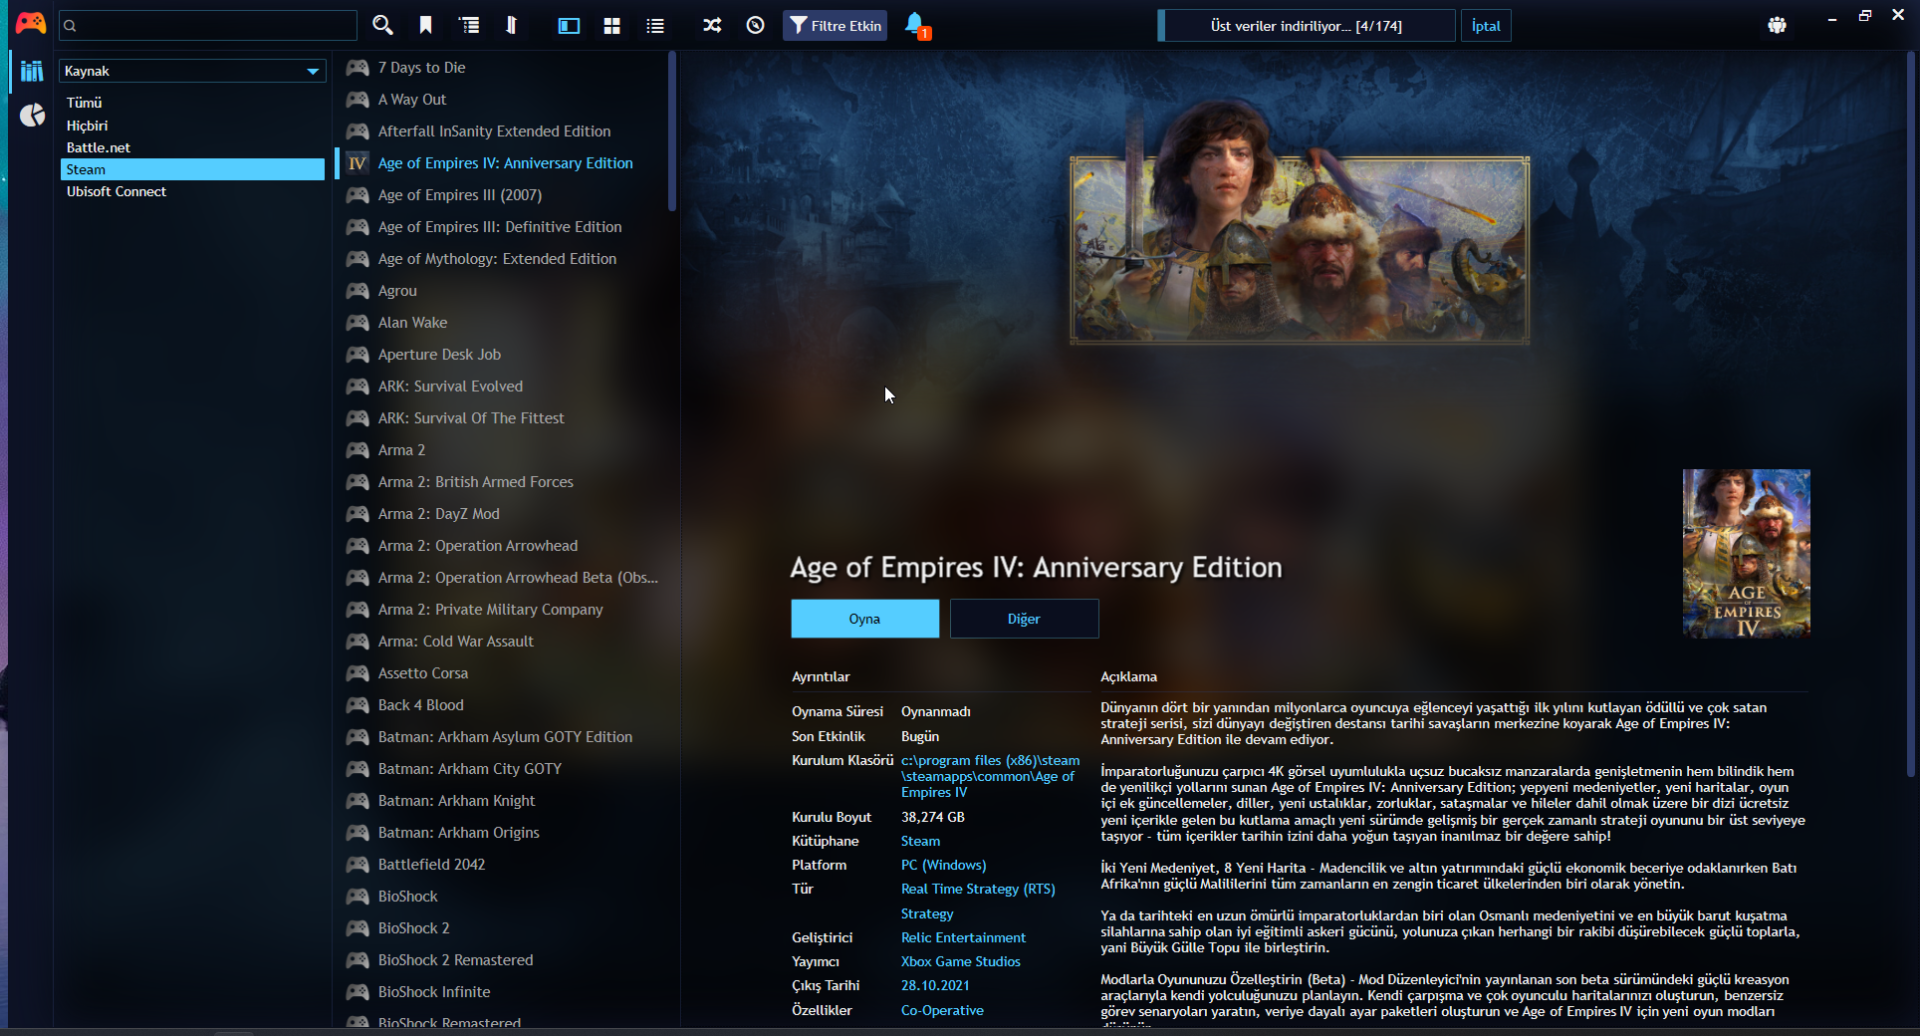
Task: Switch to List view mode
Action: point(655,25)
